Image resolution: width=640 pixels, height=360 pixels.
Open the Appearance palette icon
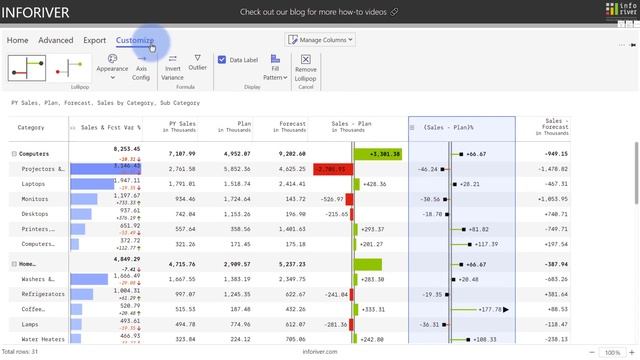pos(112,59)
